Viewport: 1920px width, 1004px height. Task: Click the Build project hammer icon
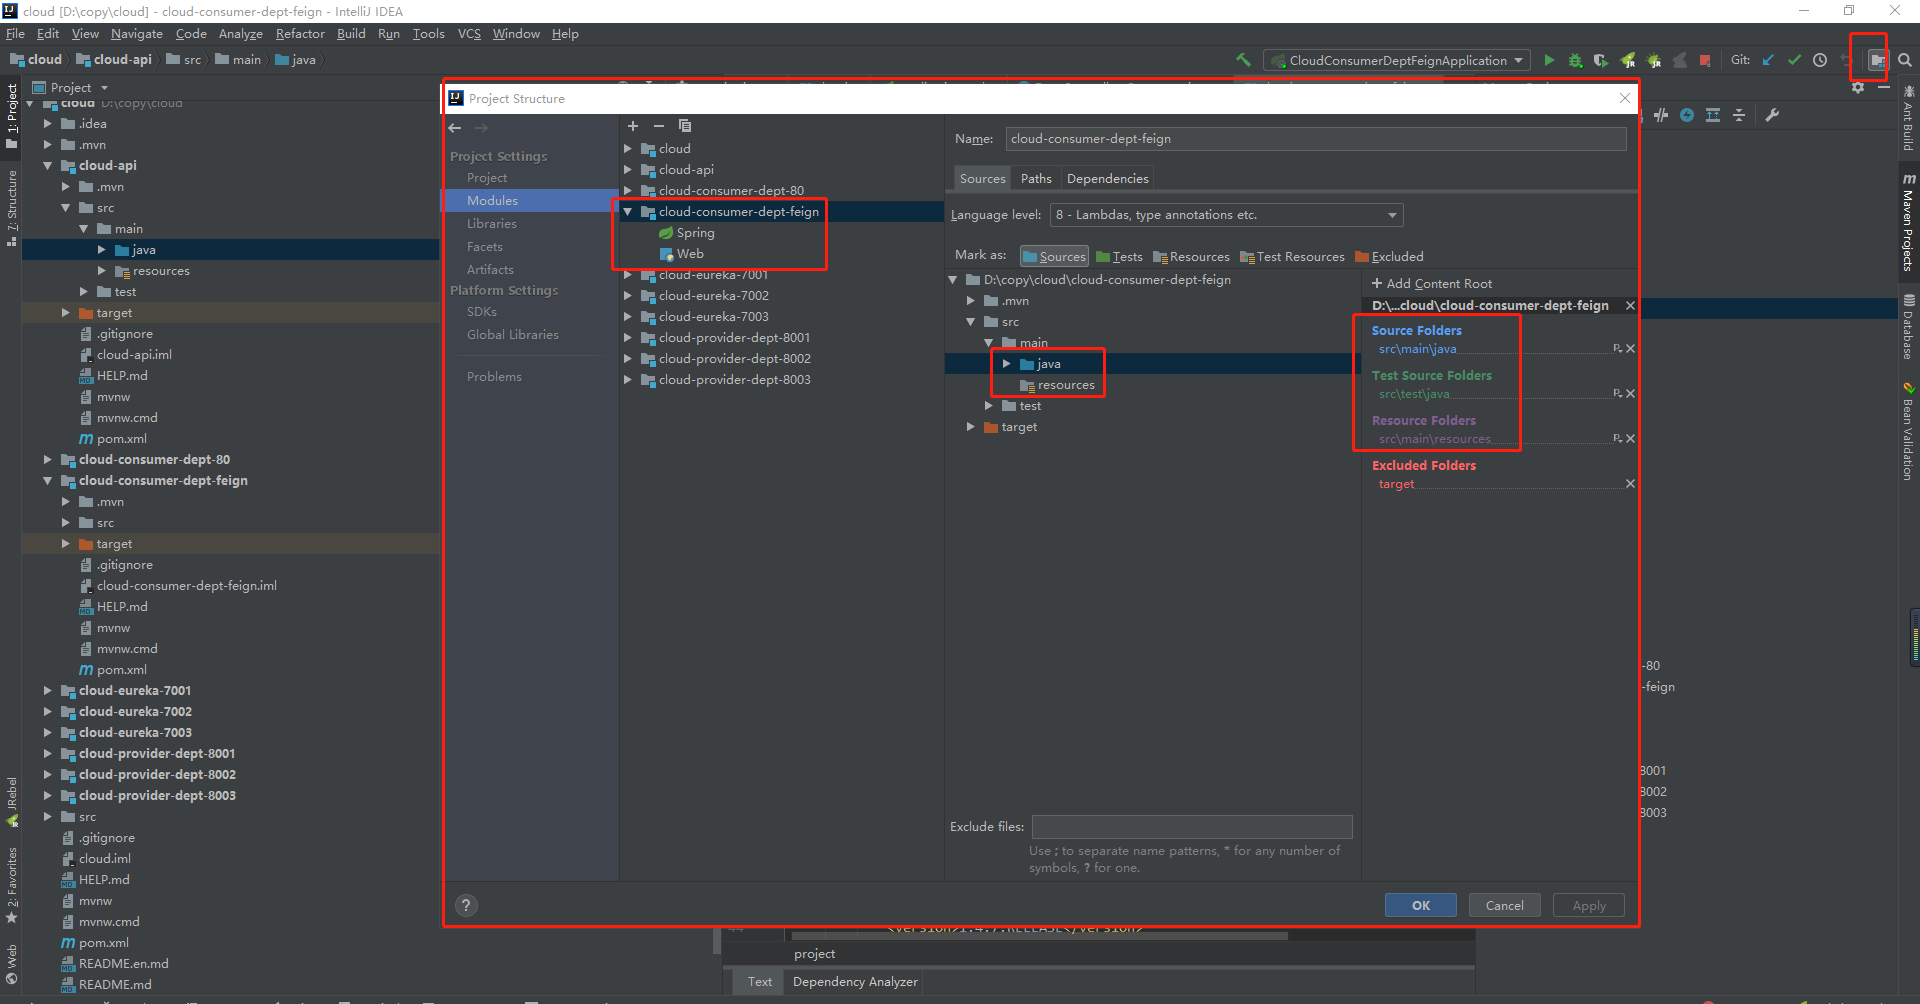coord(1243,60)
